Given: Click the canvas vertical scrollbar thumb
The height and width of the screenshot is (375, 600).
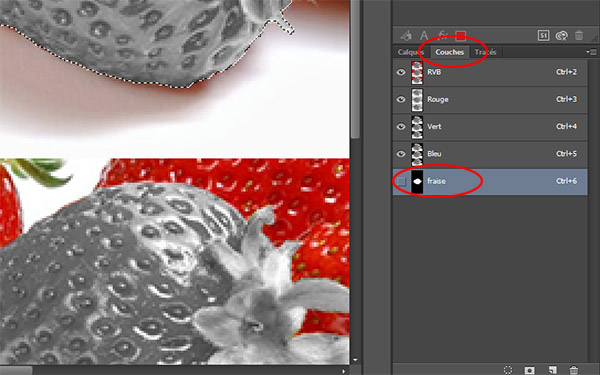Looking at the screenshot, I should point(355,69).
